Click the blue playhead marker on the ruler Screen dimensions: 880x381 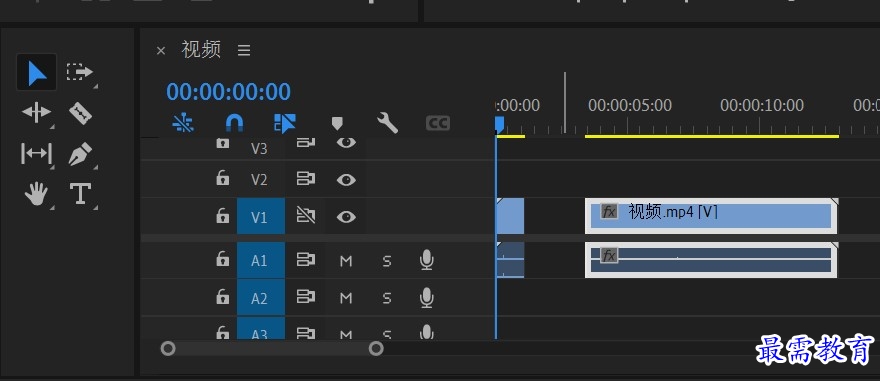pyautogui.click(x=499, y=124)
